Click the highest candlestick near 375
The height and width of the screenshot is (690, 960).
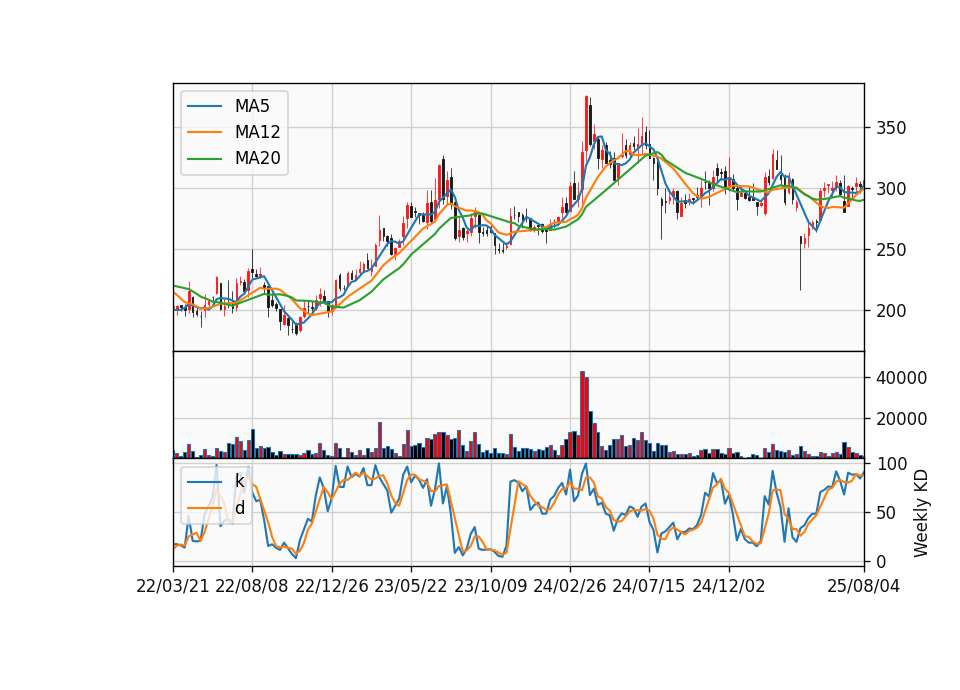(x=587, y=122)
